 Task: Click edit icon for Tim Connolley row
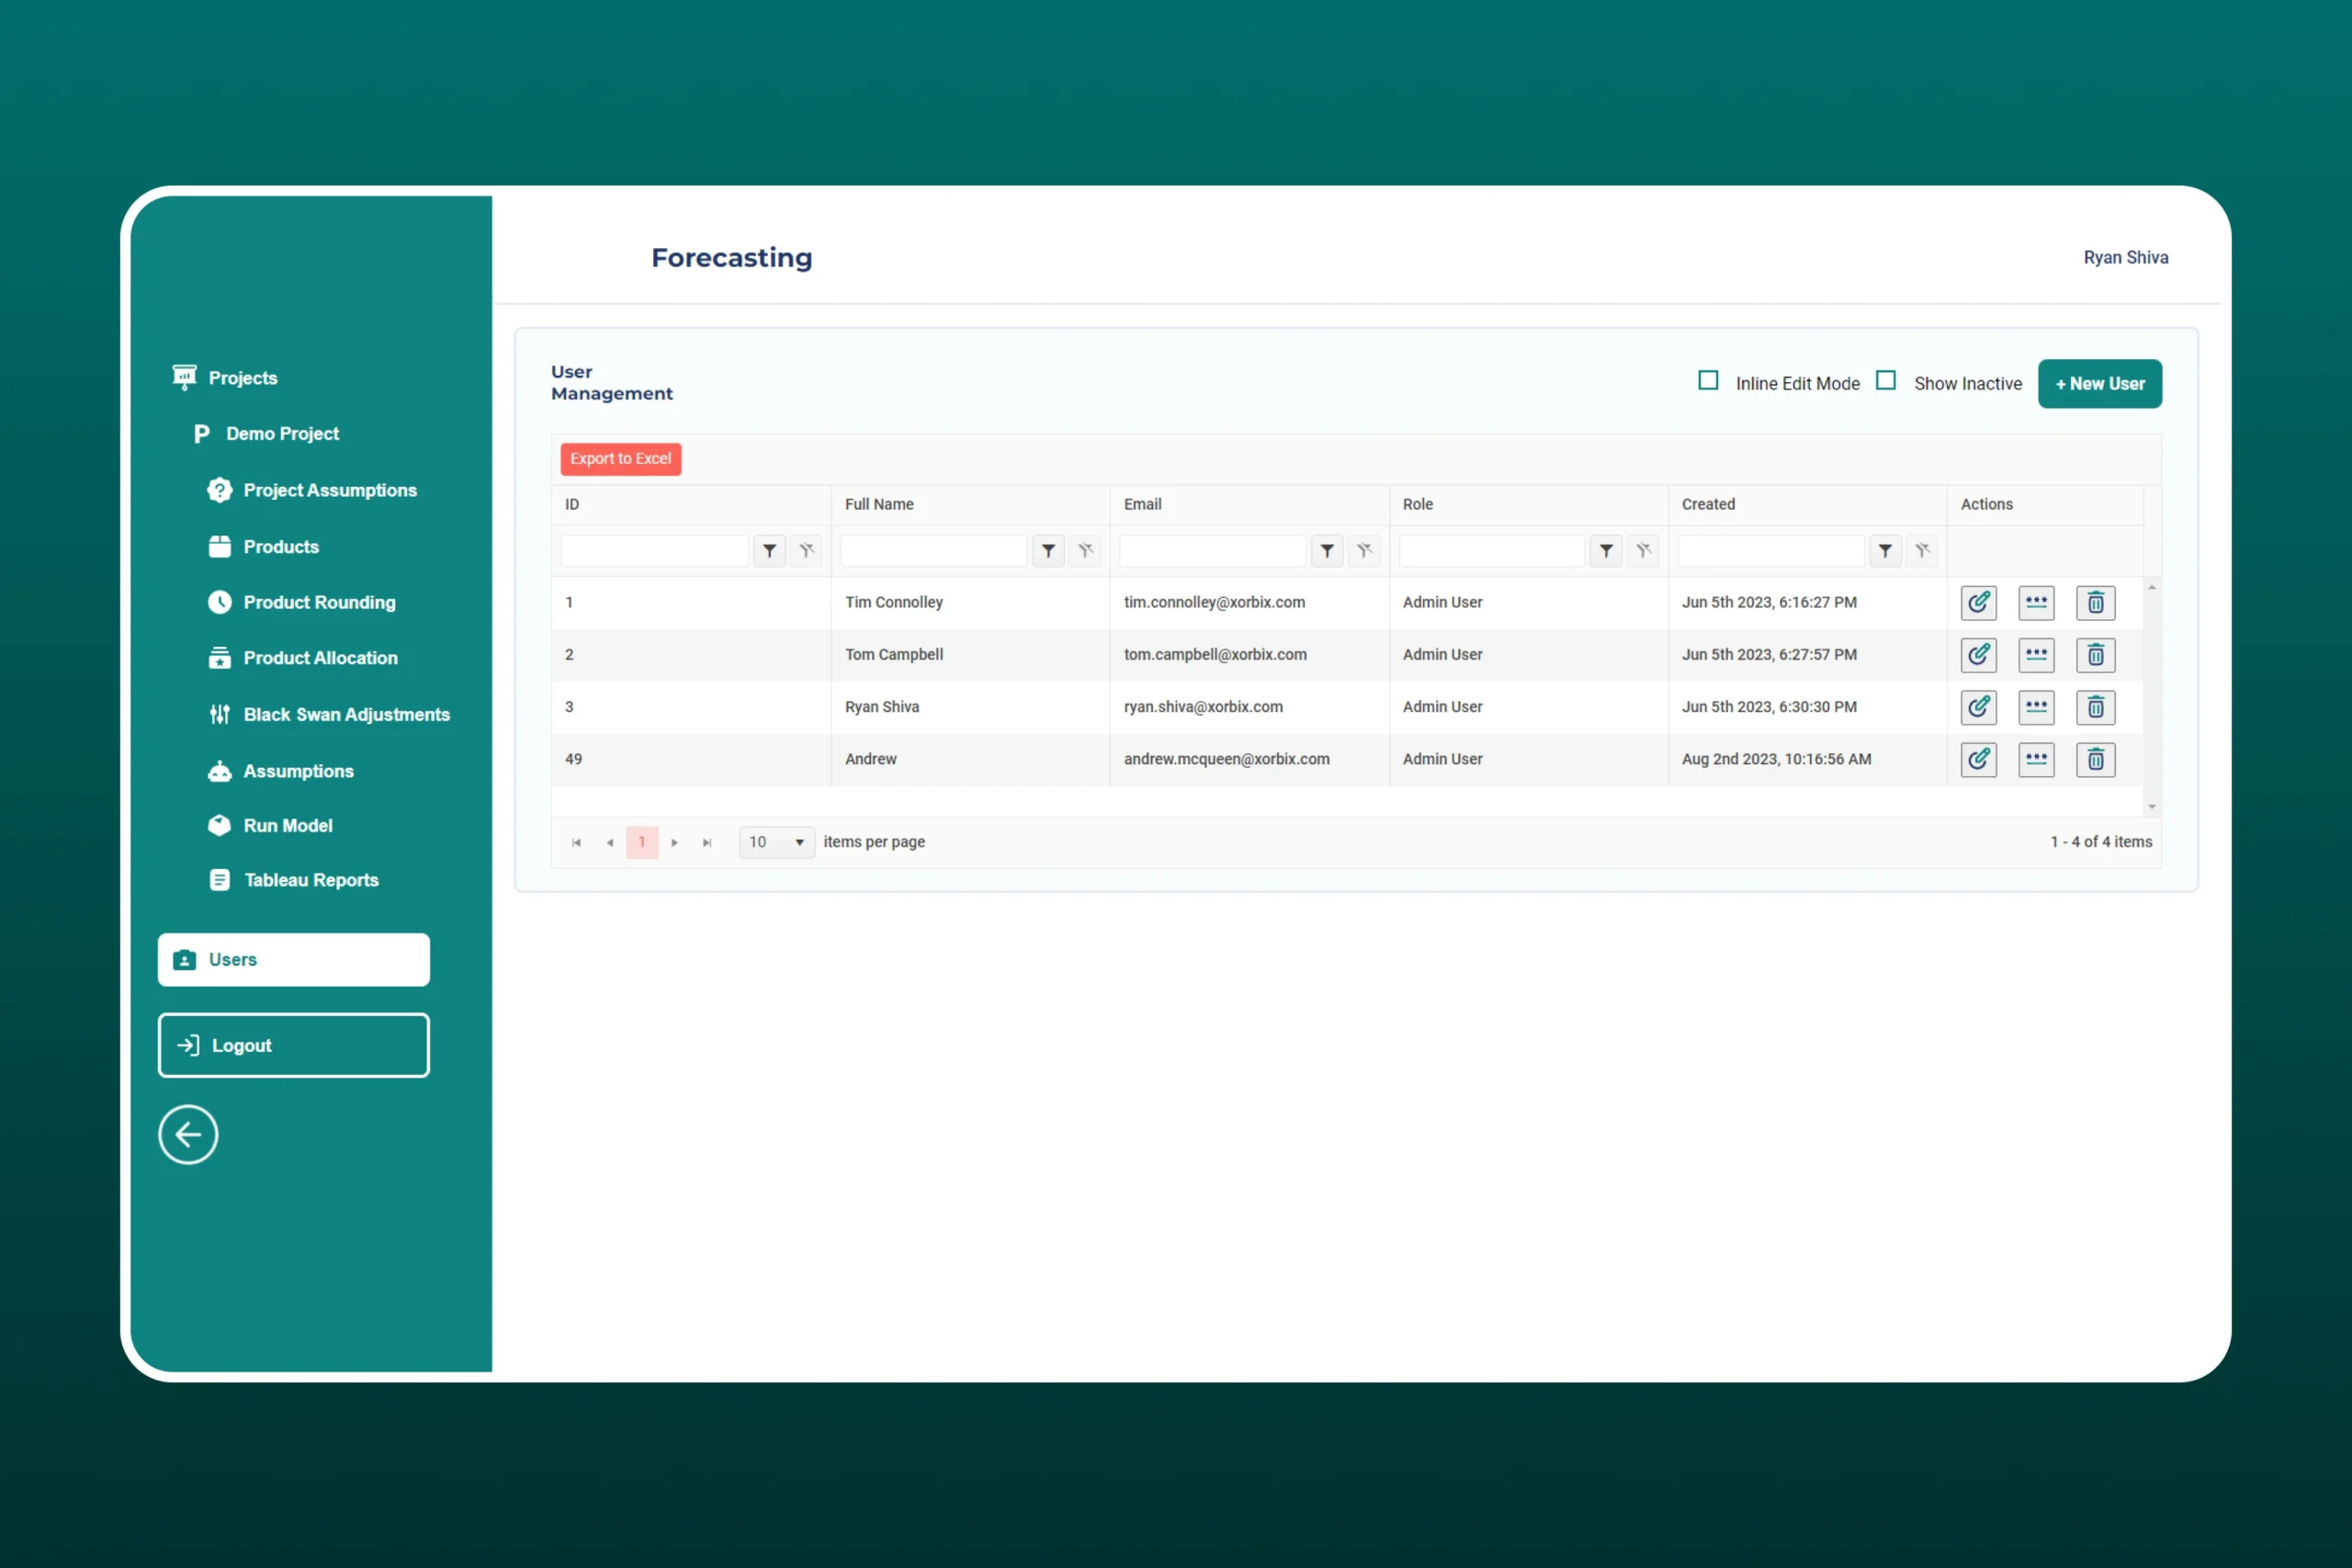(x=1978, y=603)
